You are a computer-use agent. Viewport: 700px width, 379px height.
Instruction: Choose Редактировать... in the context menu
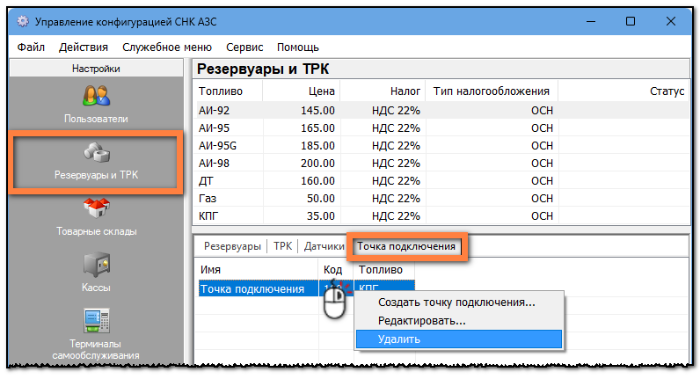tap(459, 321)
